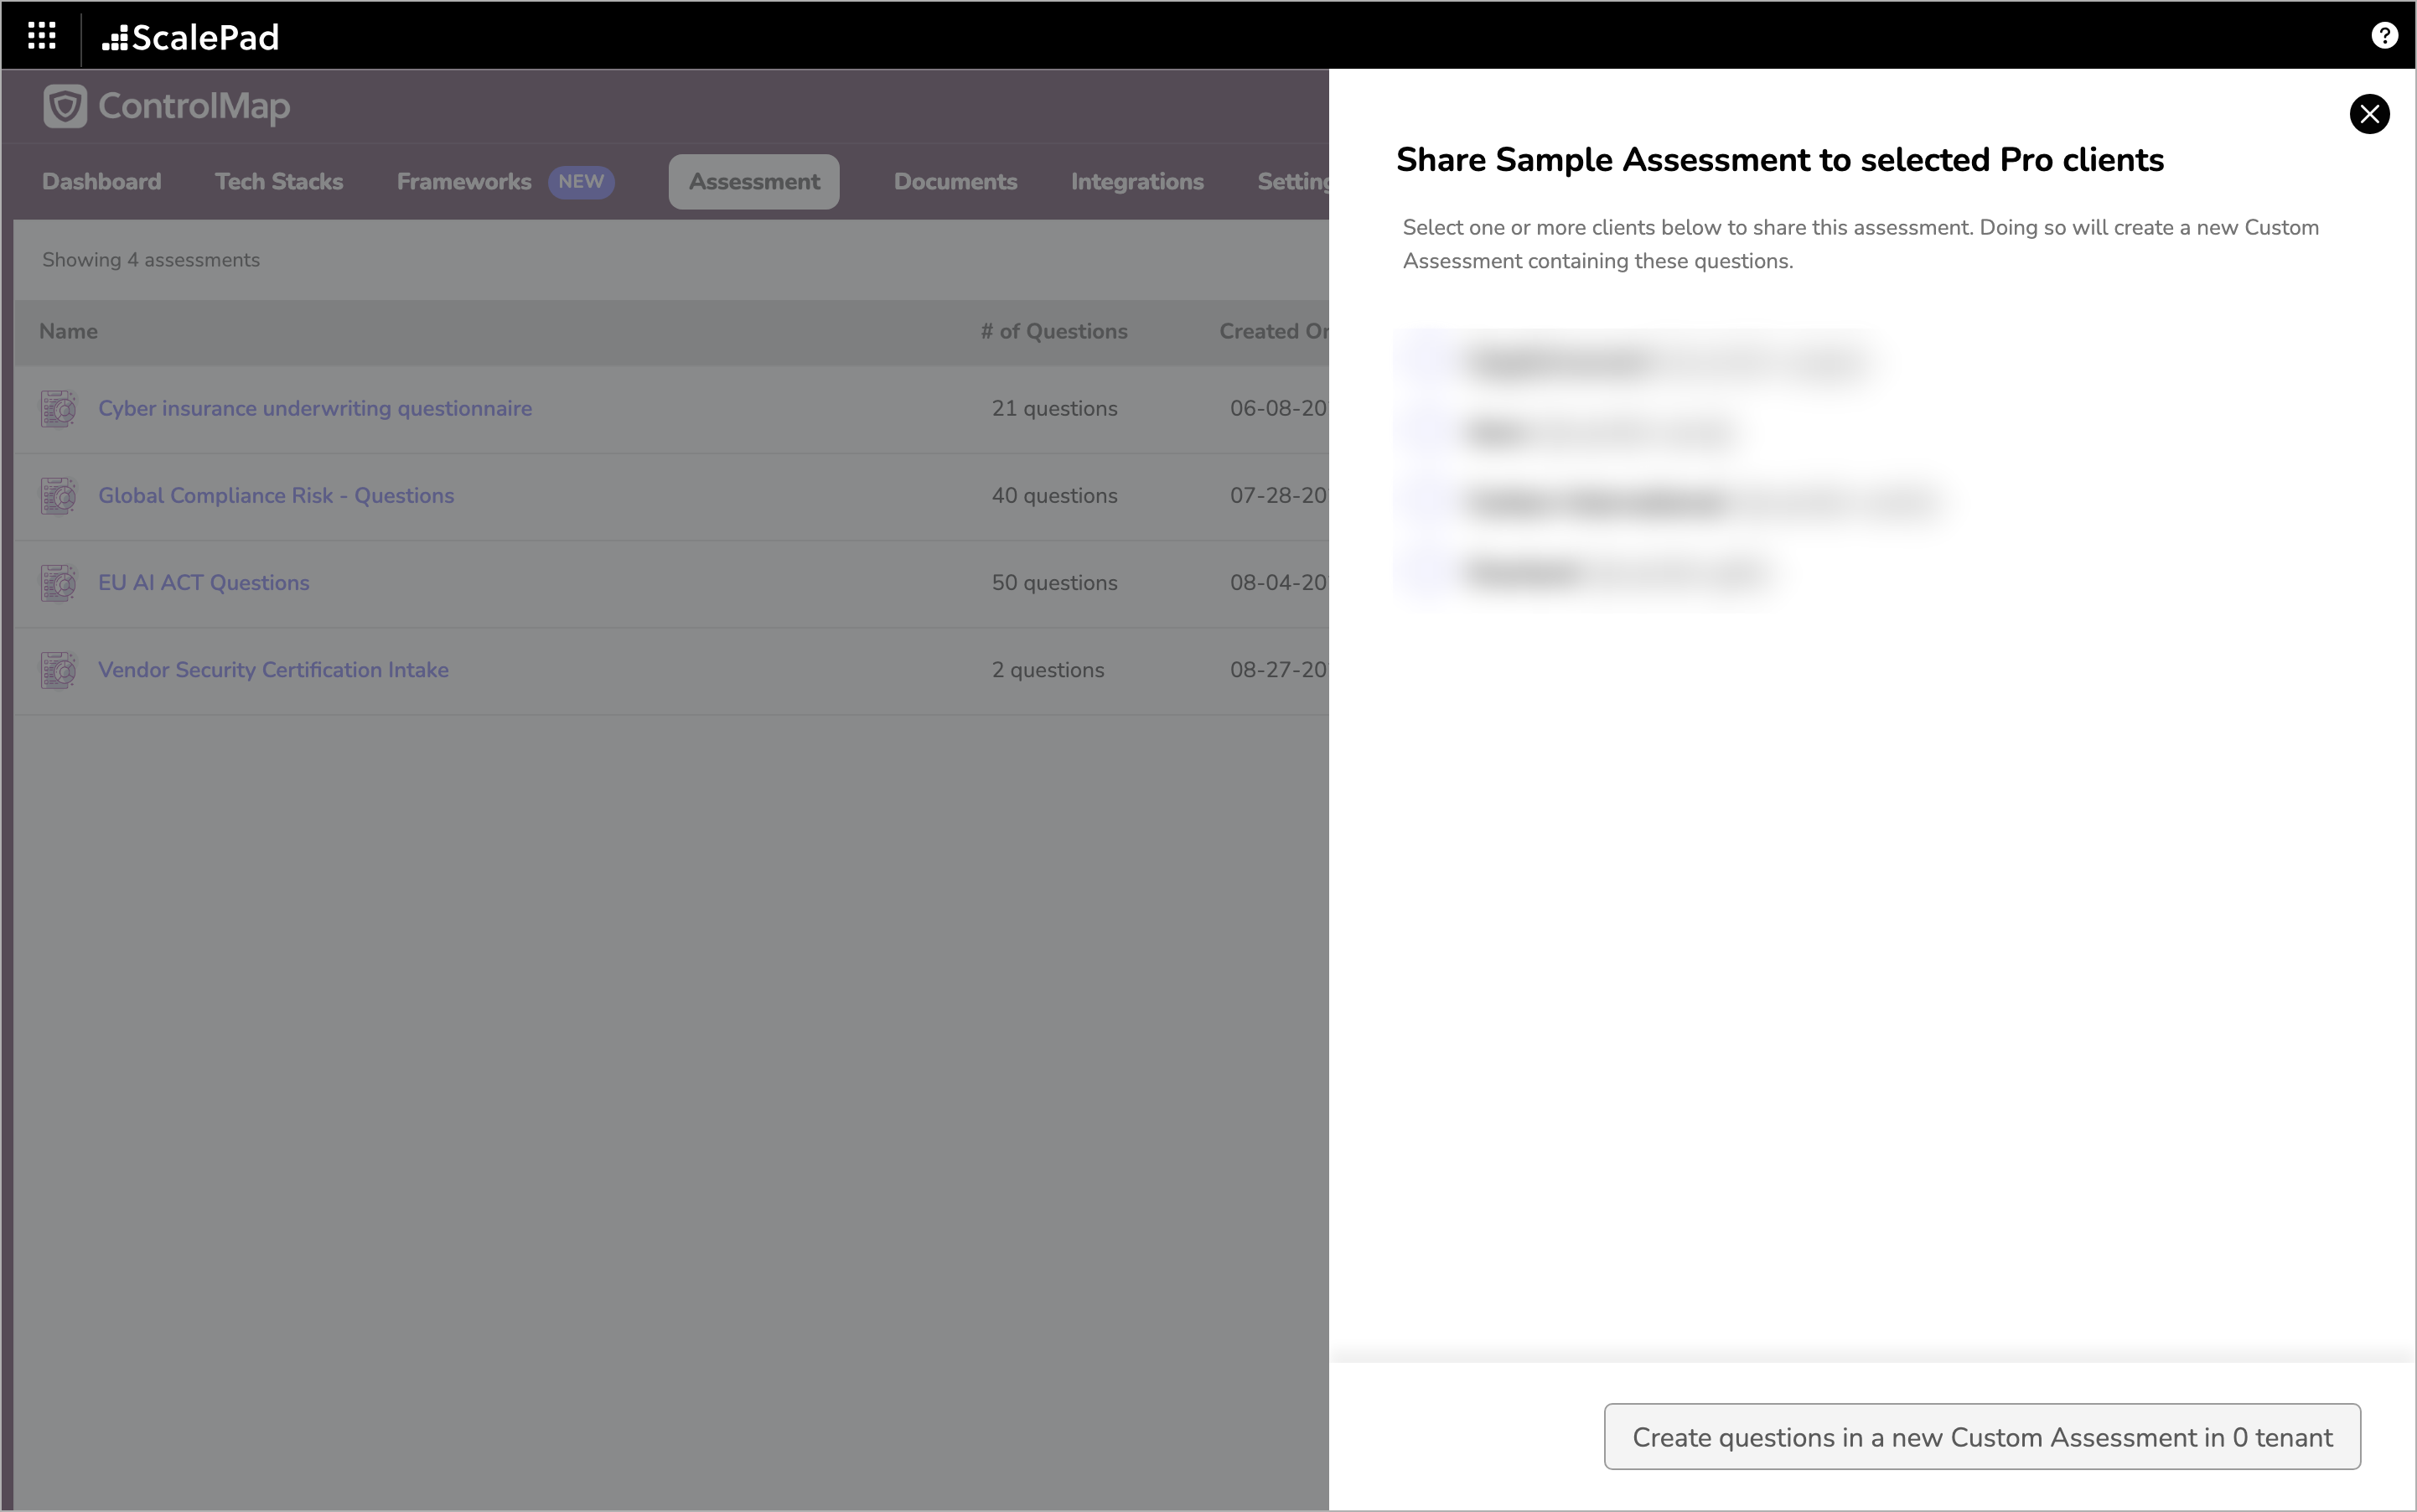Navigate to the Integrations tab
Viewport: 2417px width, 1512px height.
coord(1137,182)
